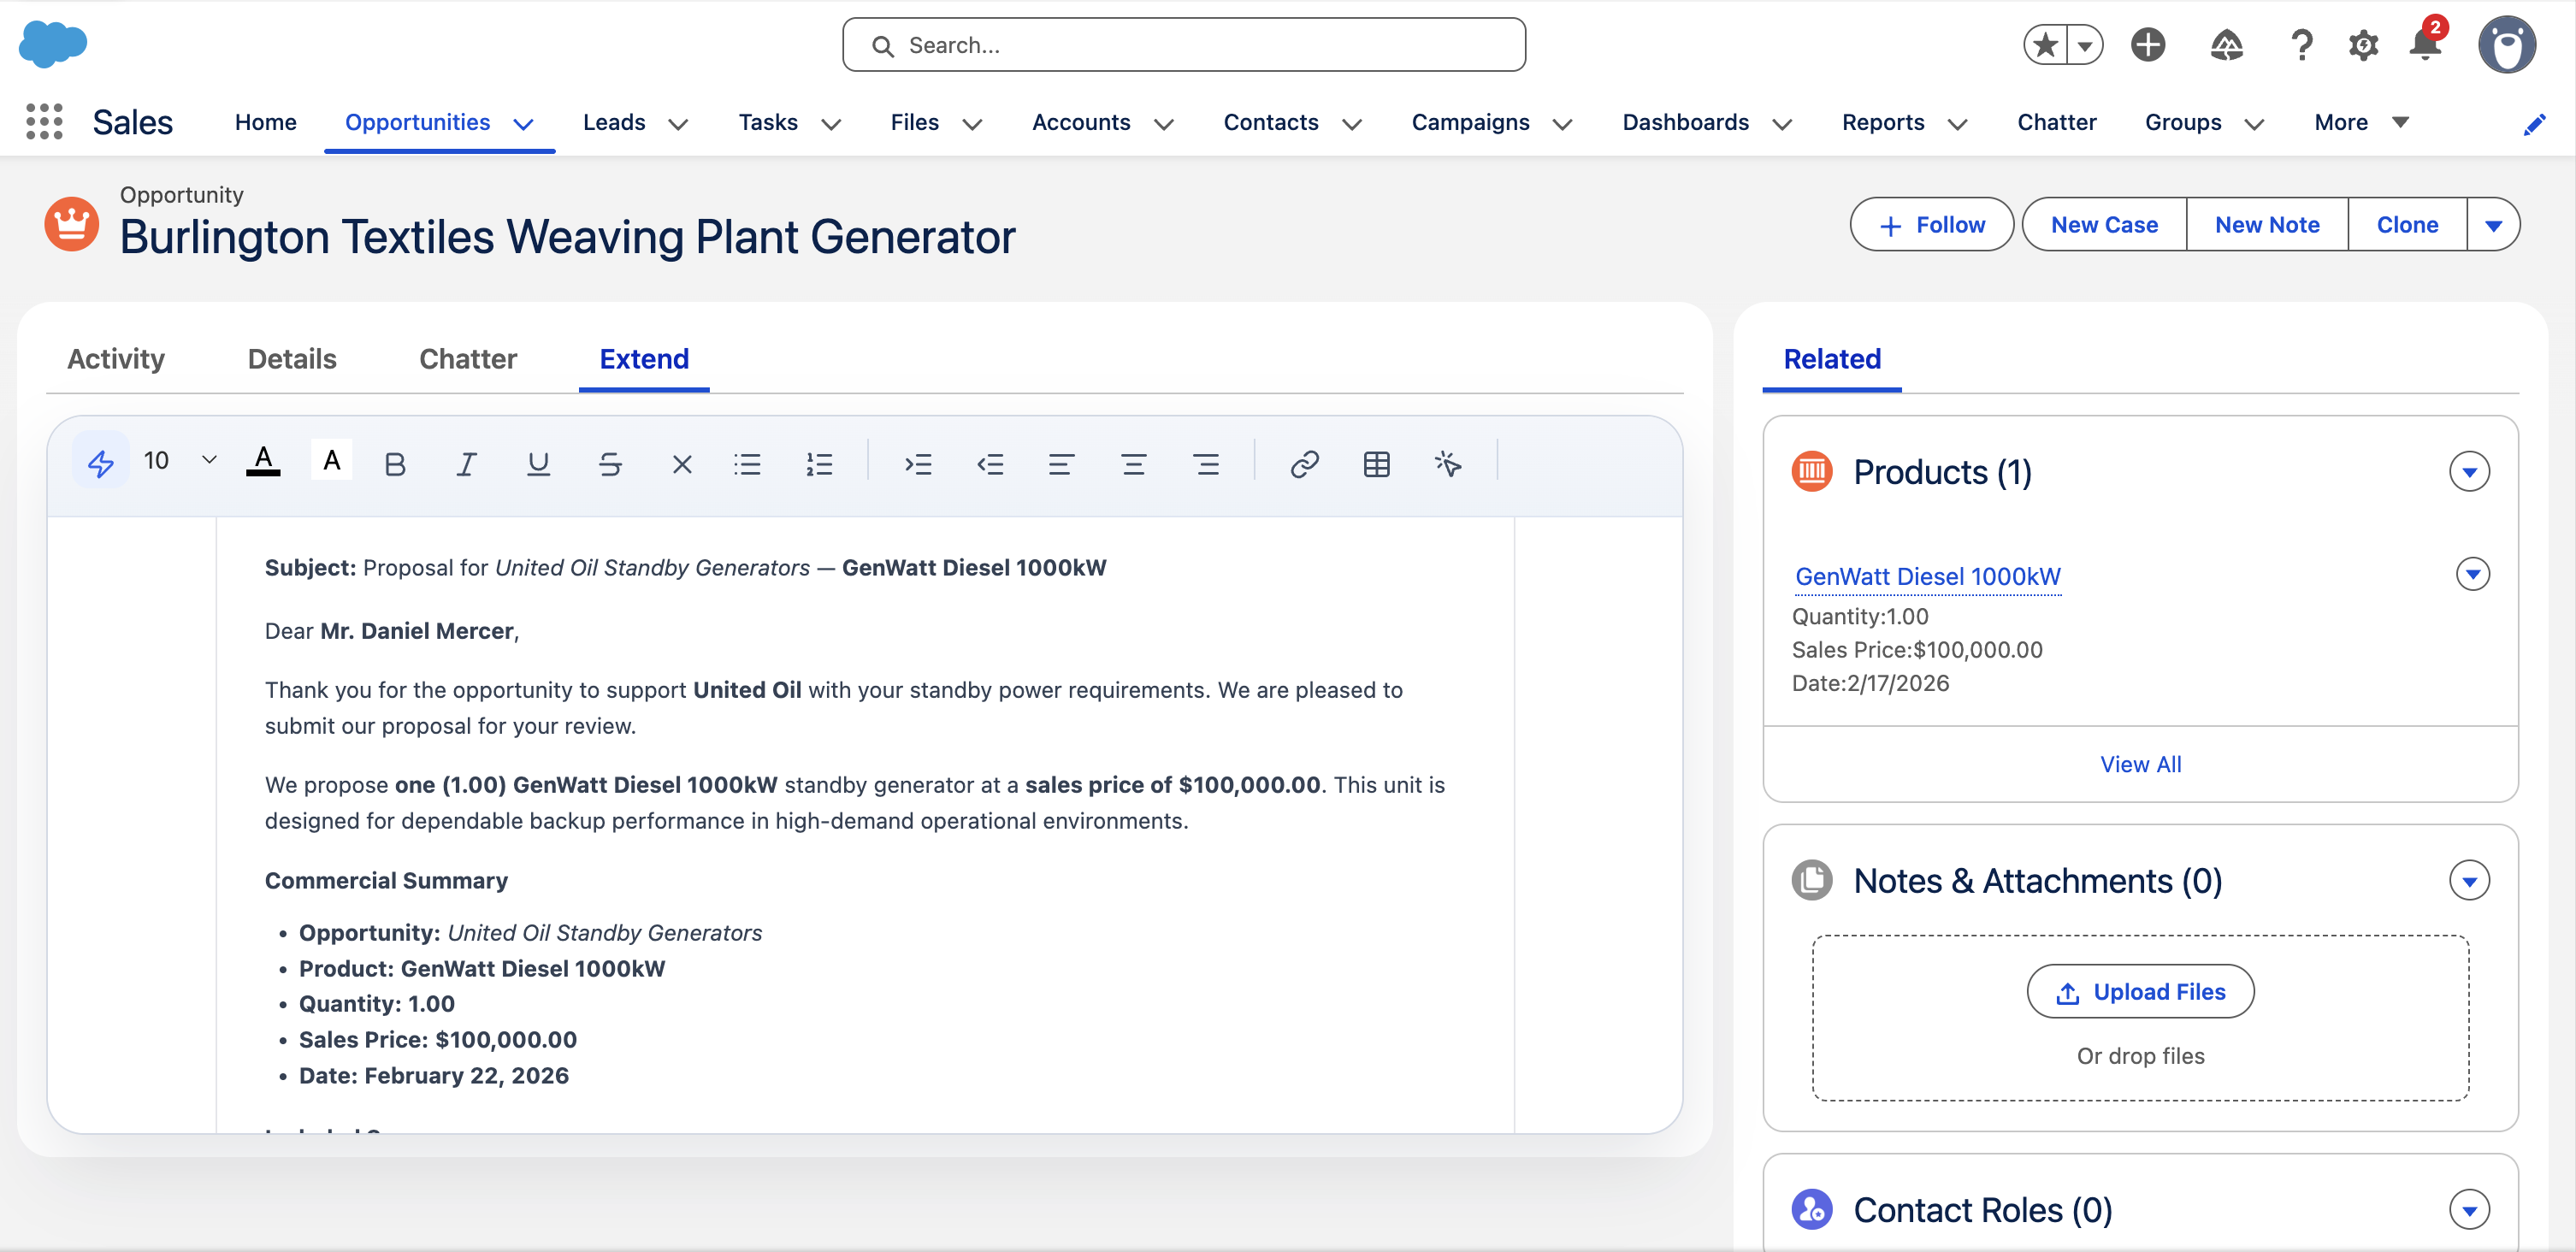This screenshot has height=1252, width=2576.
Task: Collapse the Products related card
Action: click(2471, 471)
